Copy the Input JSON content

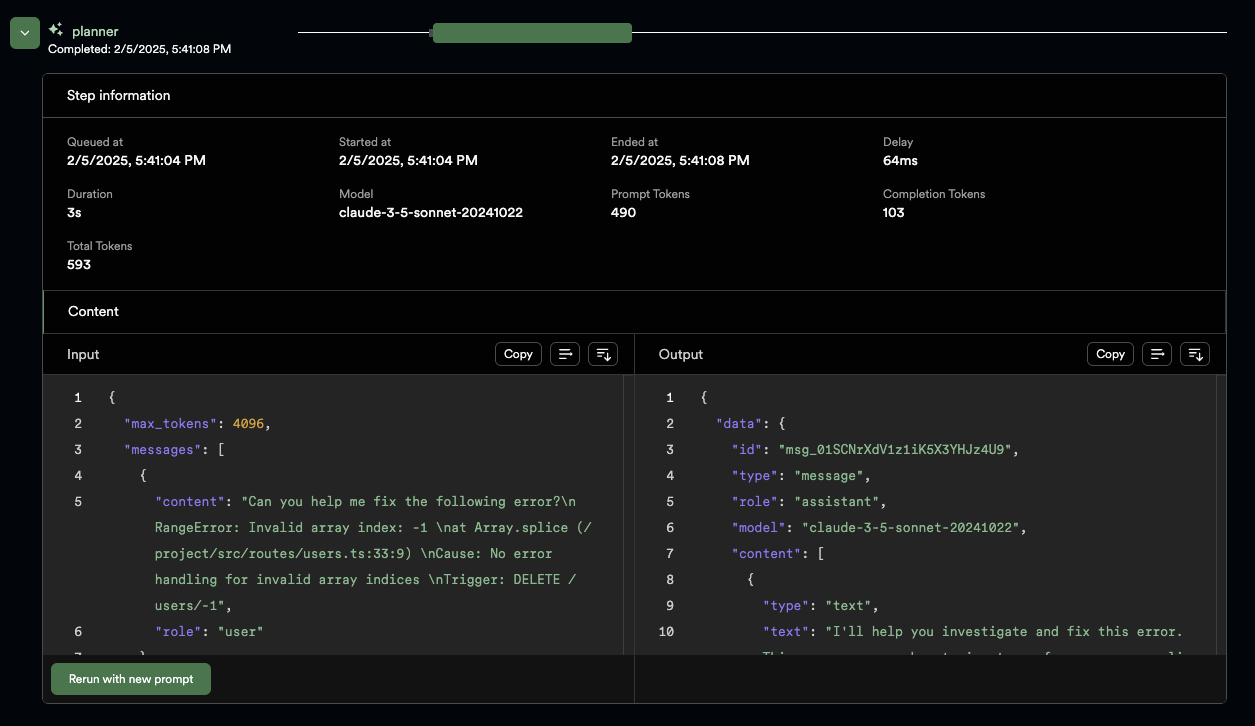(x=518, y=354)
